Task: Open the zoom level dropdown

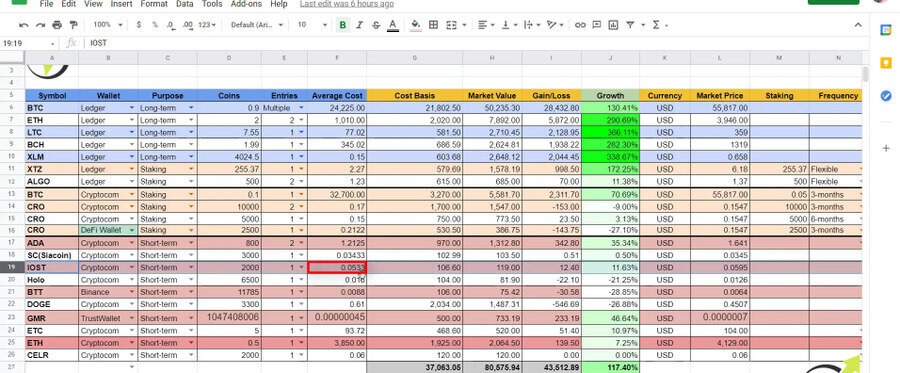Action: click(108, 25)
